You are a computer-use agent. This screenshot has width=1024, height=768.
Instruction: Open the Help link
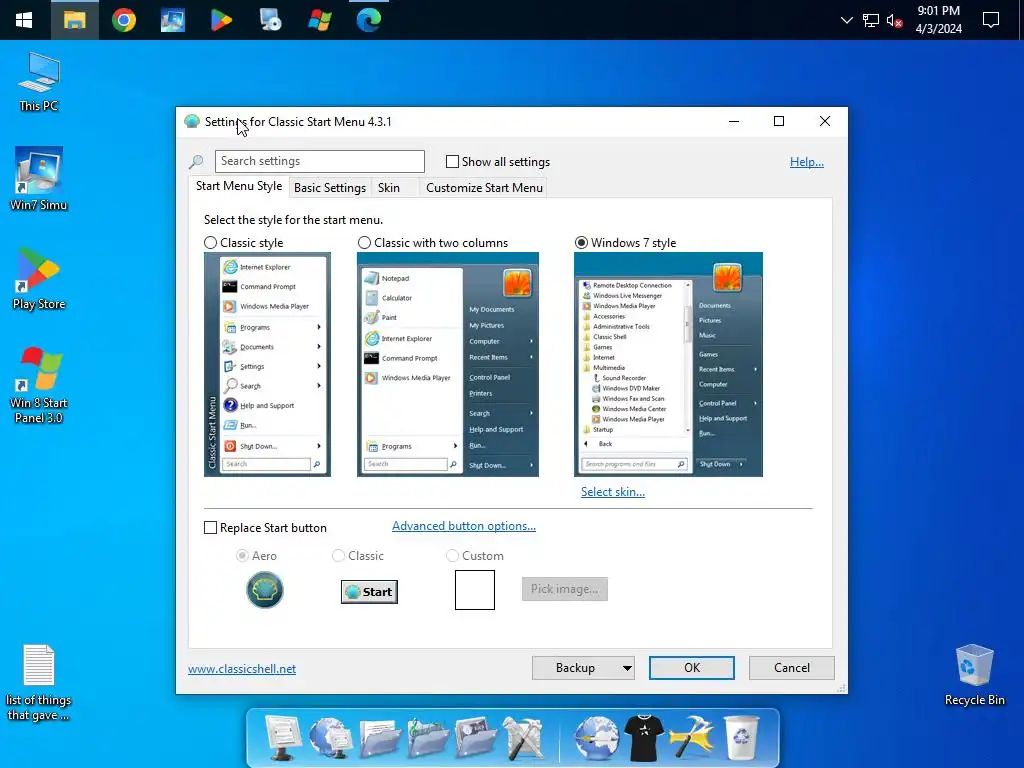807,162
